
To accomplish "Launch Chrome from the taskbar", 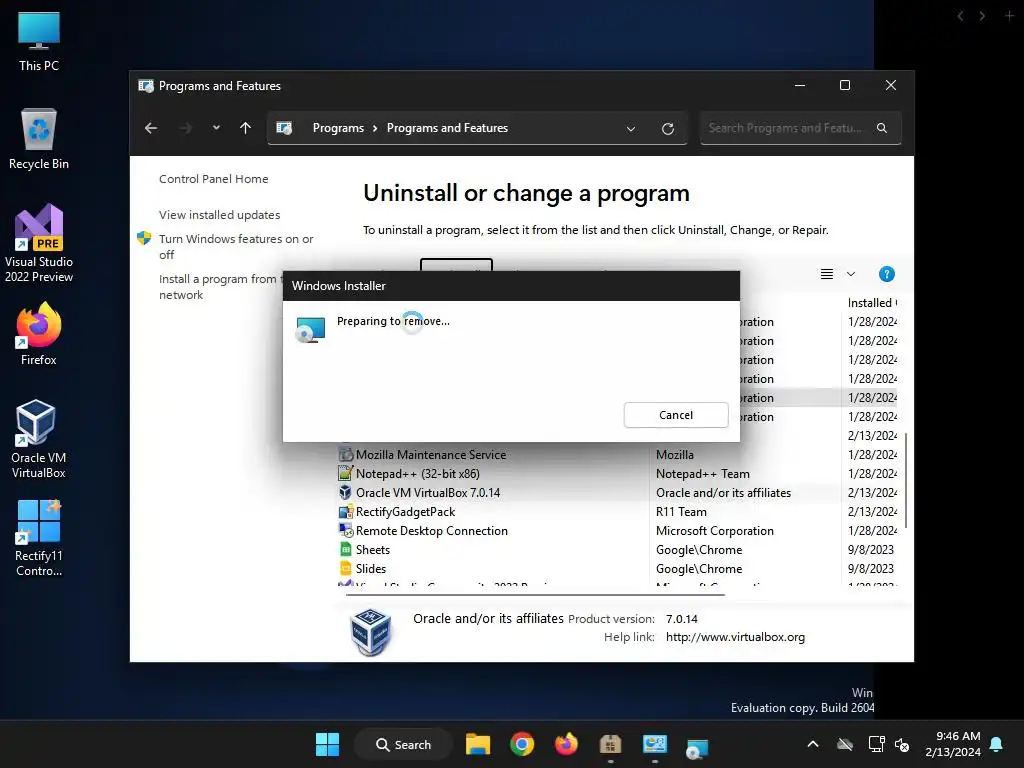I will point(522,744).
